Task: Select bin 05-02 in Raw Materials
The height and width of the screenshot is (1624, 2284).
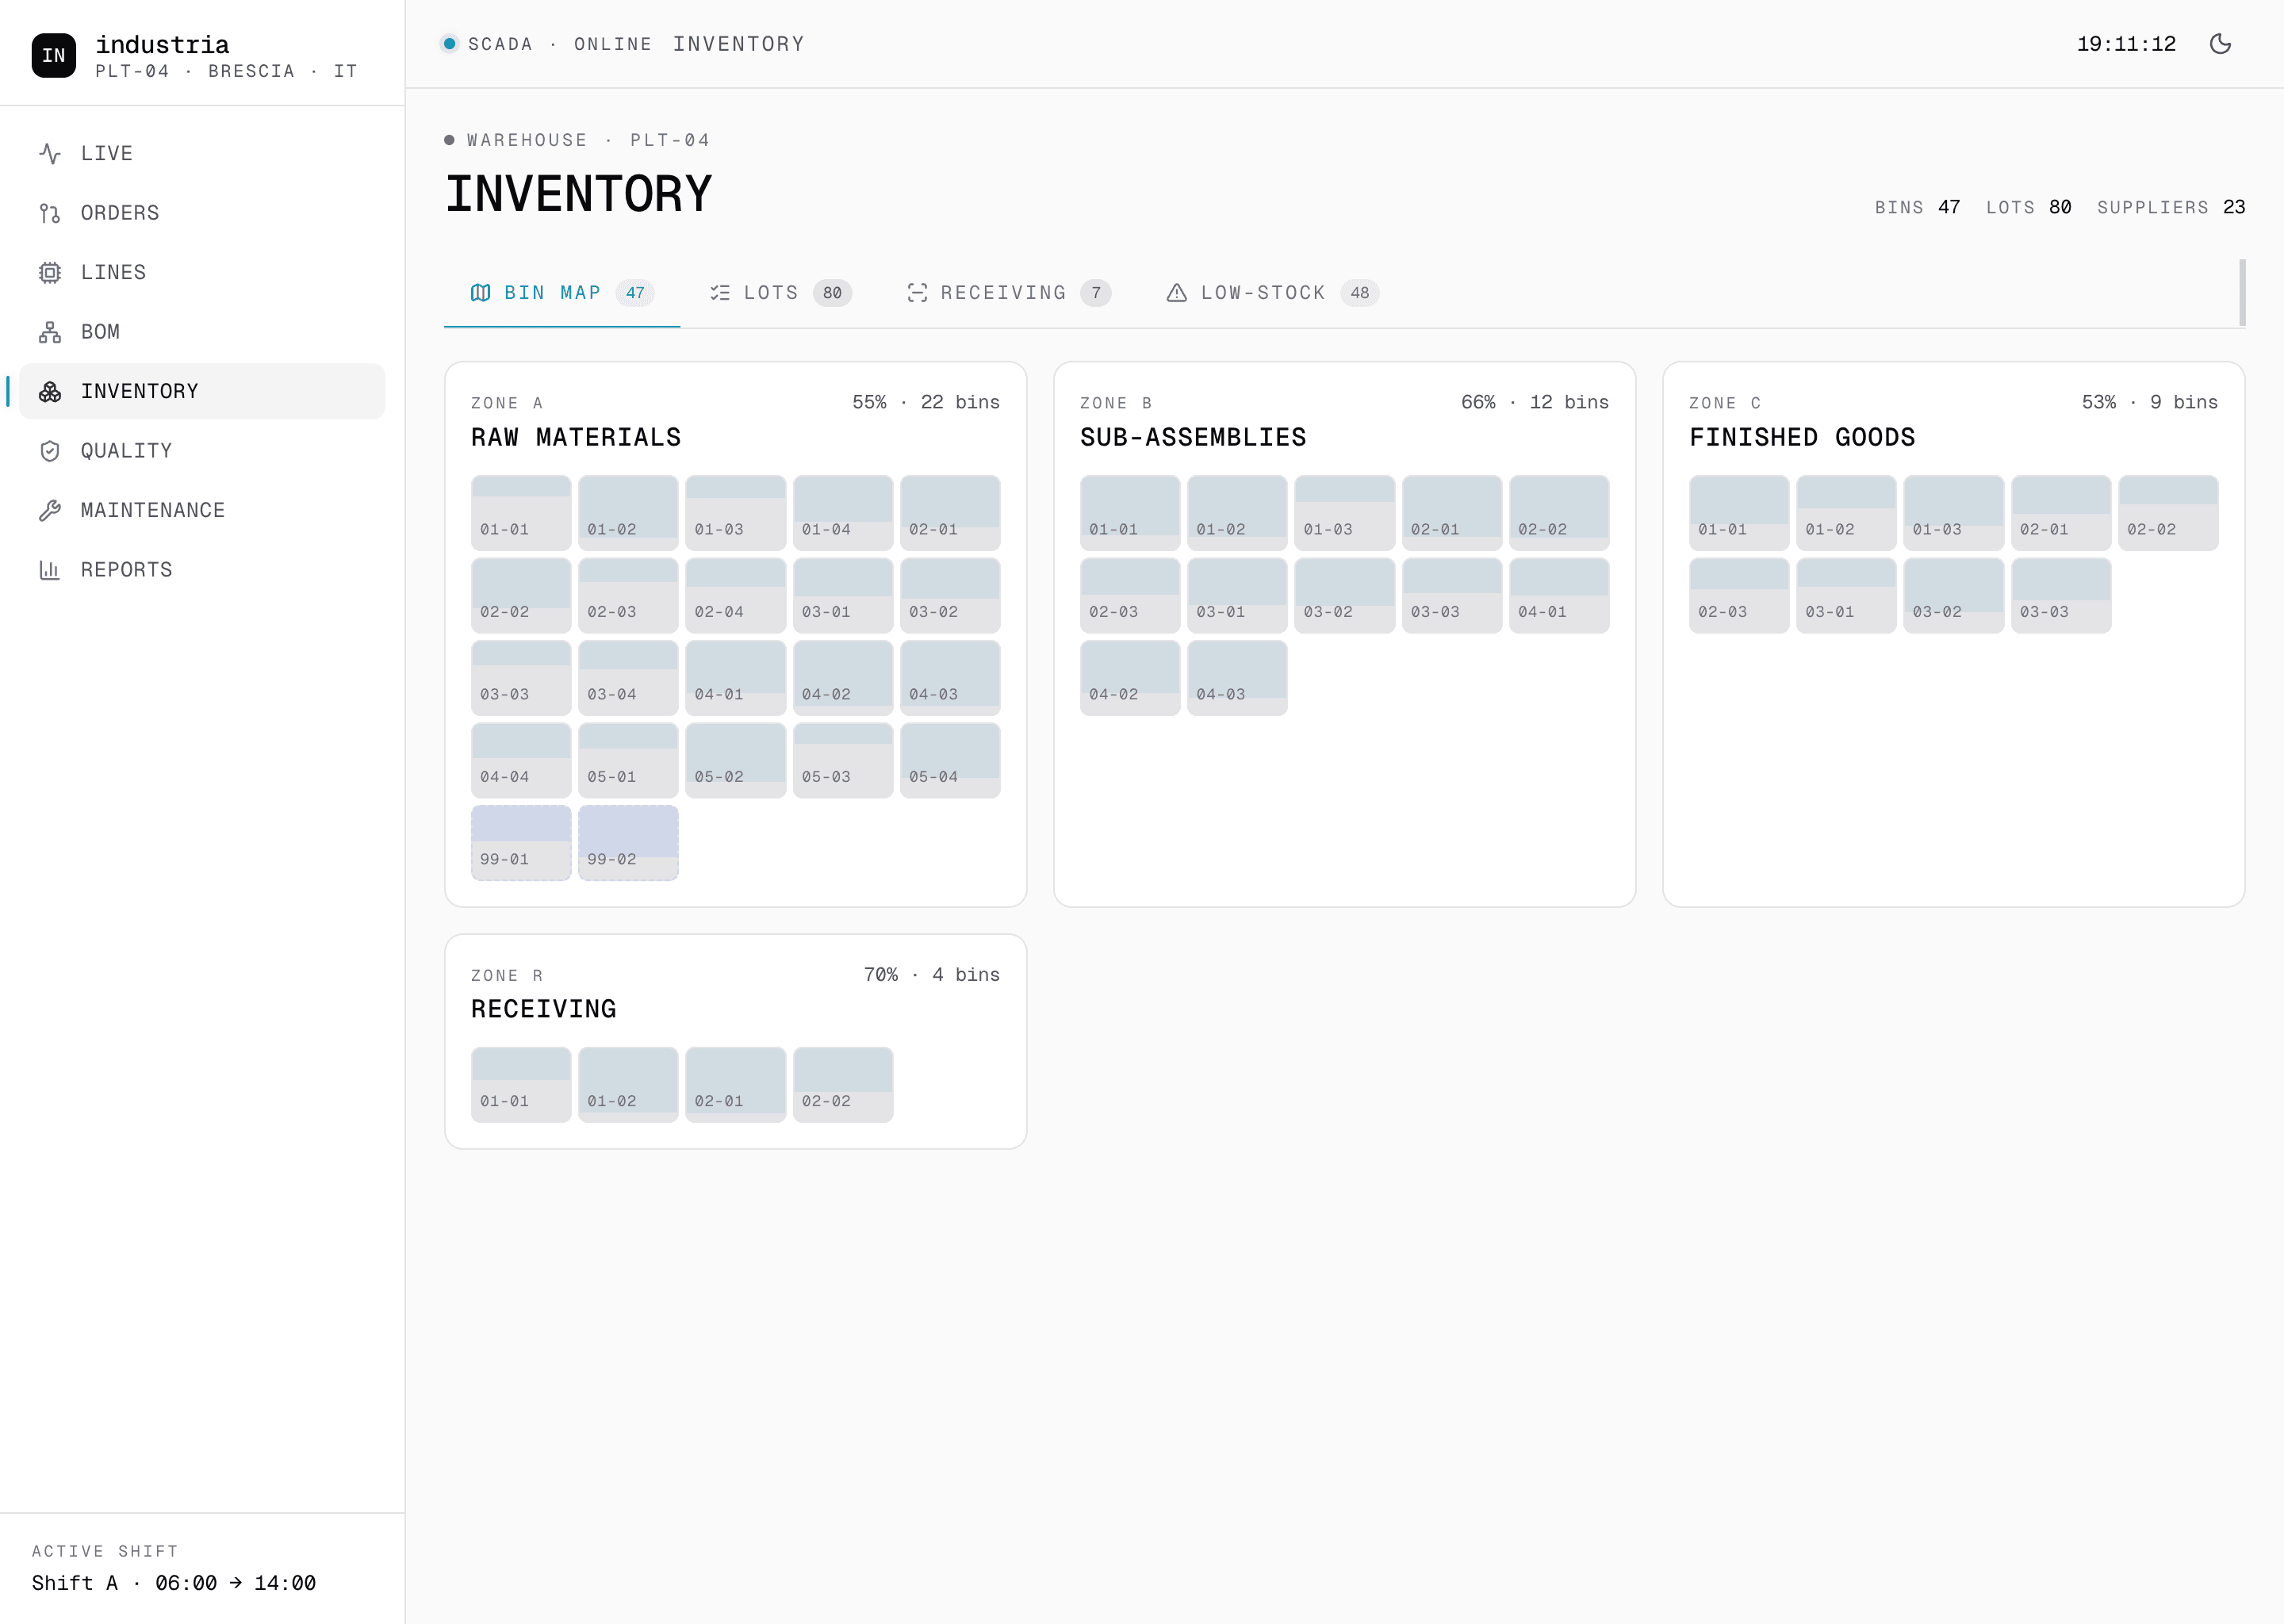Action: (735, 761)
